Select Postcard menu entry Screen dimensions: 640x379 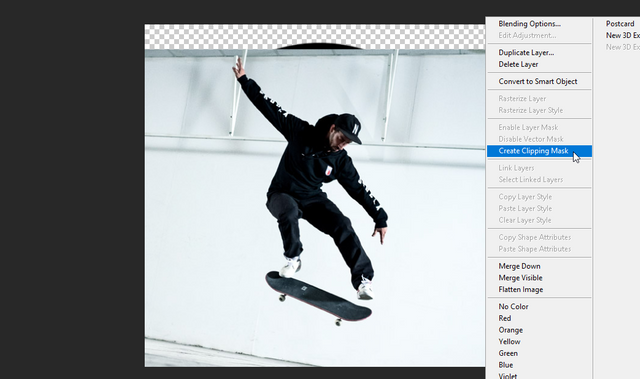pyautogui.click(x=620, y=24)
